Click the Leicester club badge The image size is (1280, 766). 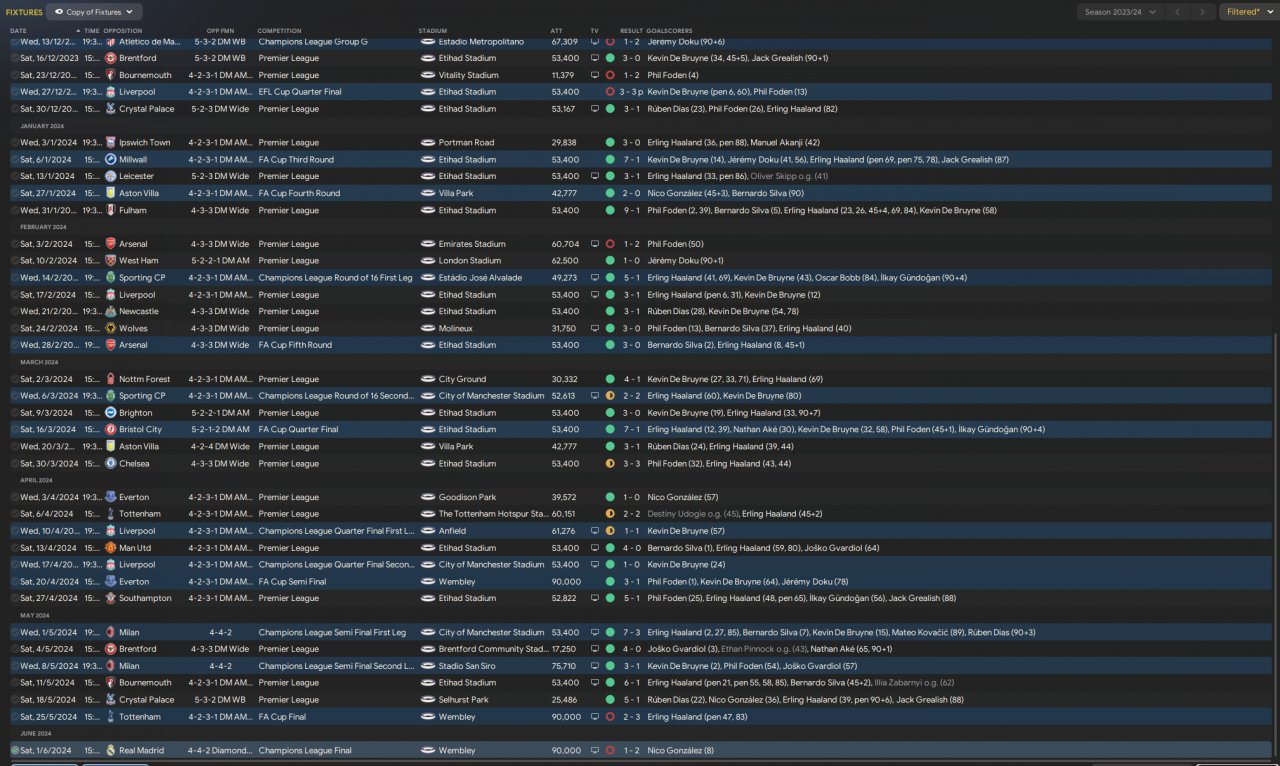pos(111,176)
